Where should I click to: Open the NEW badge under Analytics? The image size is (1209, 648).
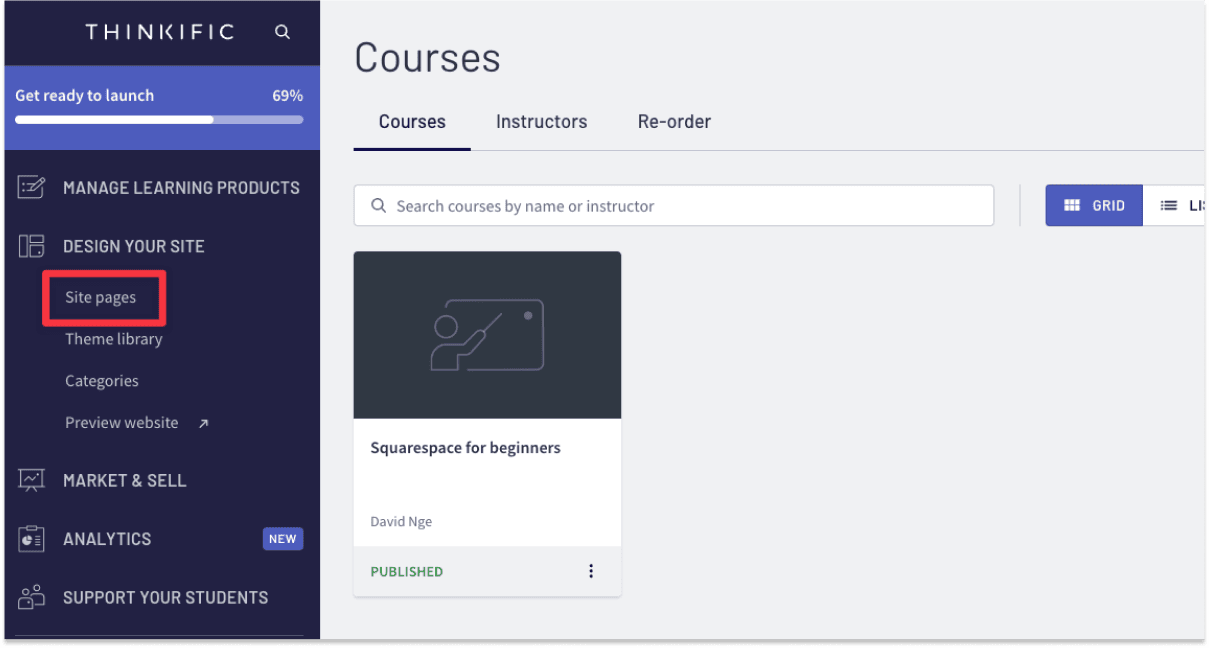283,539
